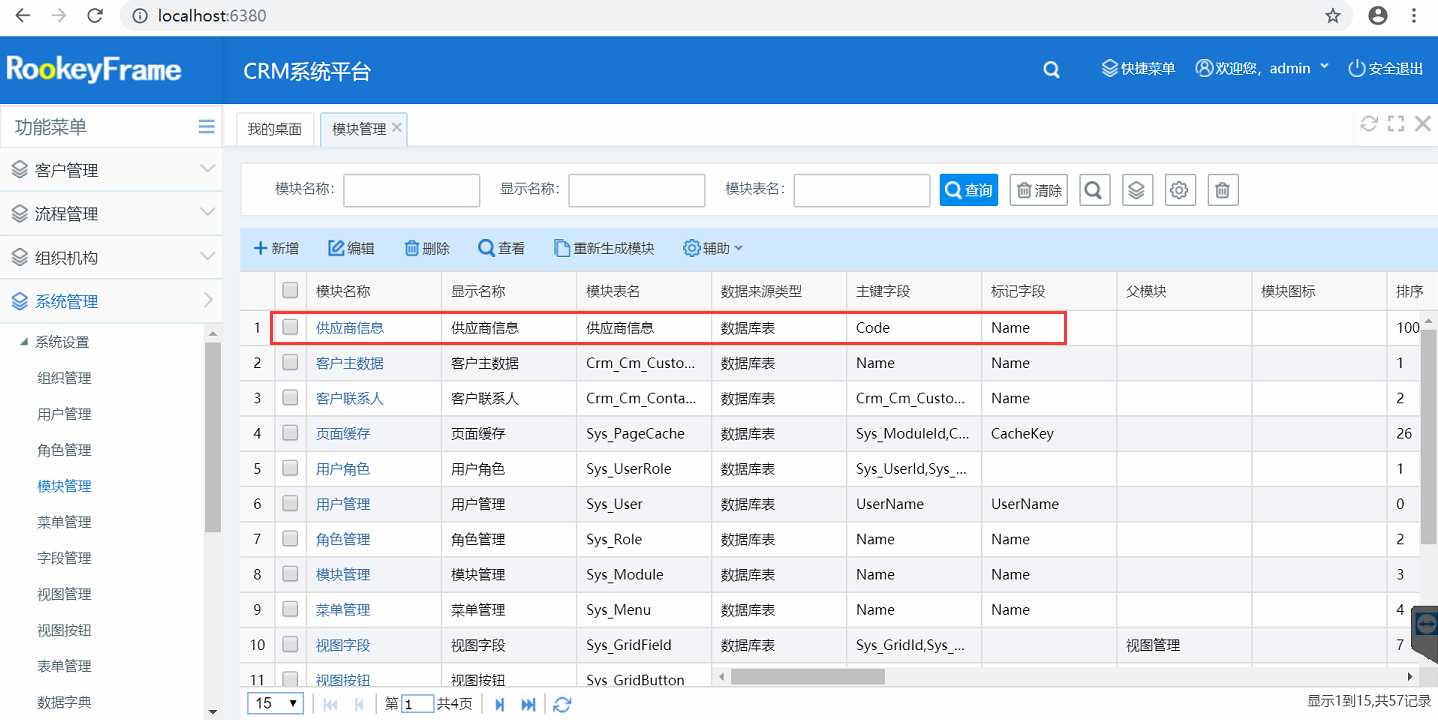Screen dimensions: 1438x720
Task: Open 角色管理 in the sidebar tree
Action: [x=64, y=450]
